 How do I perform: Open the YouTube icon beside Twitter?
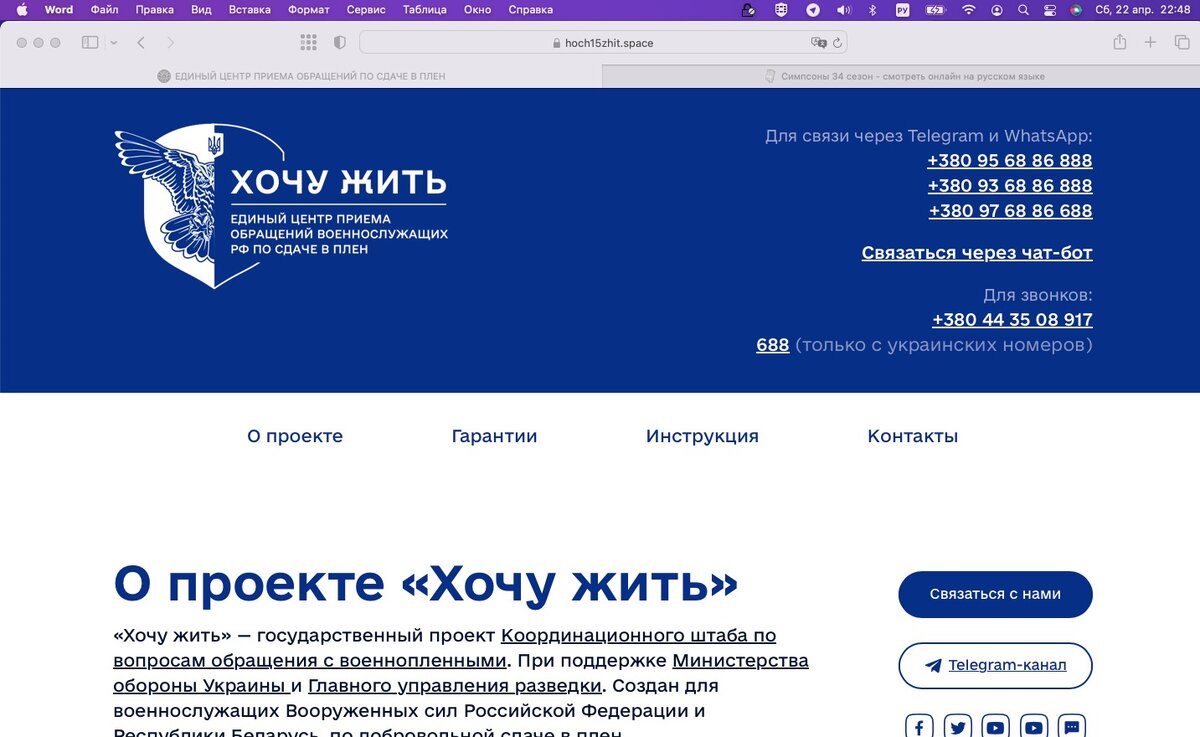pyautogui.click(x=995, y=727)
